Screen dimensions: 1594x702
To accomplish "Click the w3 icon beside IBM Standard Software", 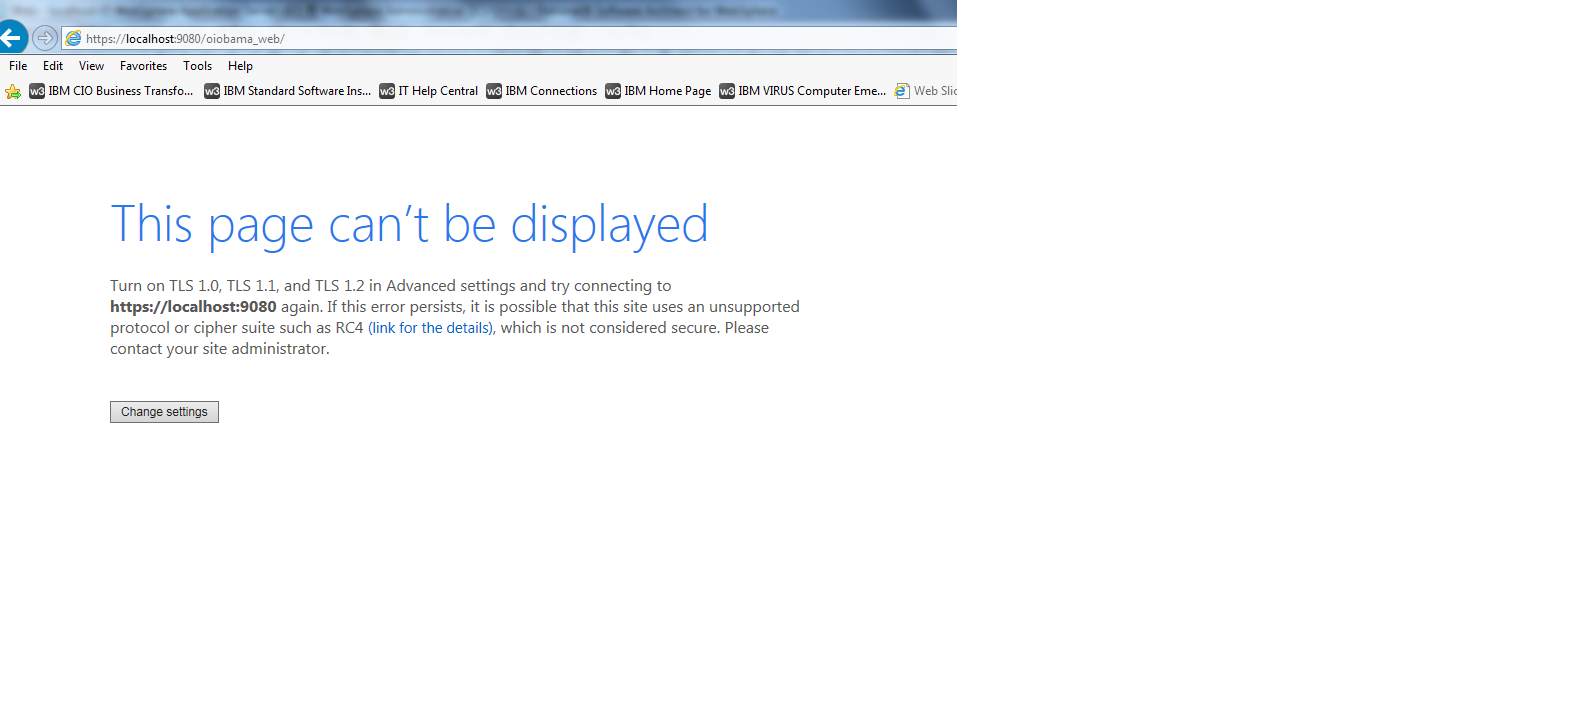I will pos(212,91).
